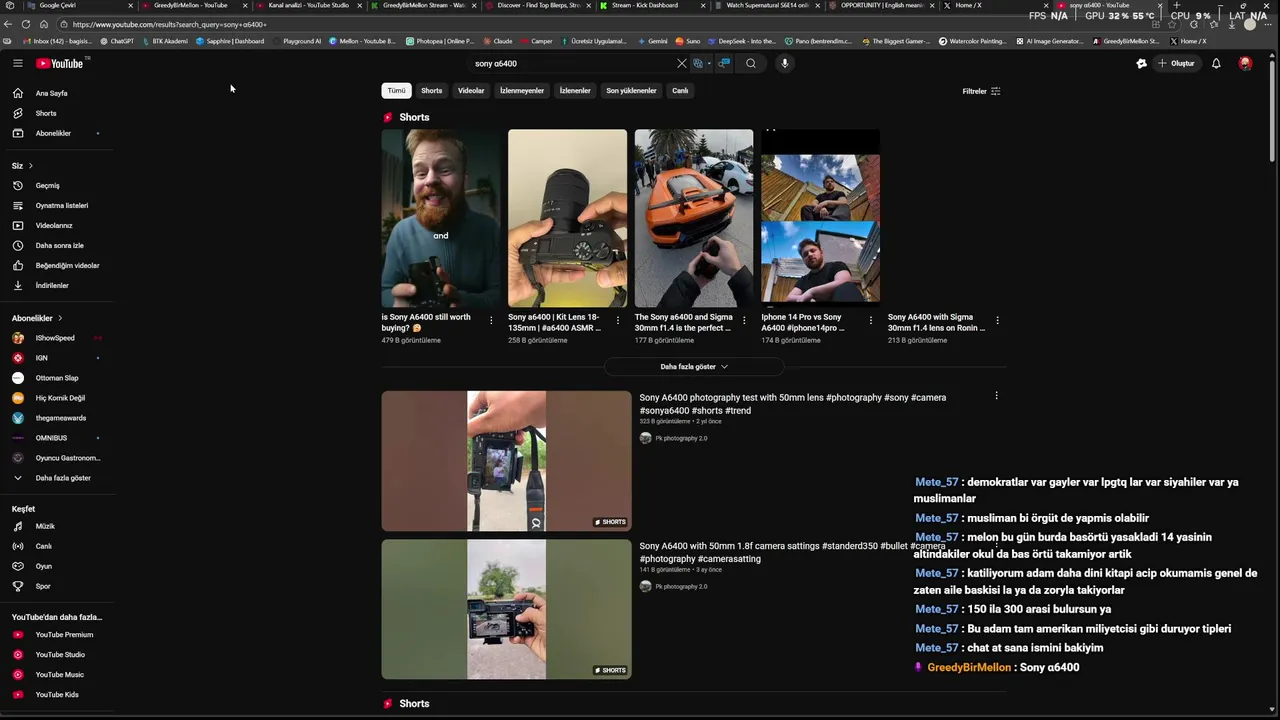The height and width of the screenshot is (720, 1280).
Task: Open the notifications bell
Action: tap(1216, 63)
